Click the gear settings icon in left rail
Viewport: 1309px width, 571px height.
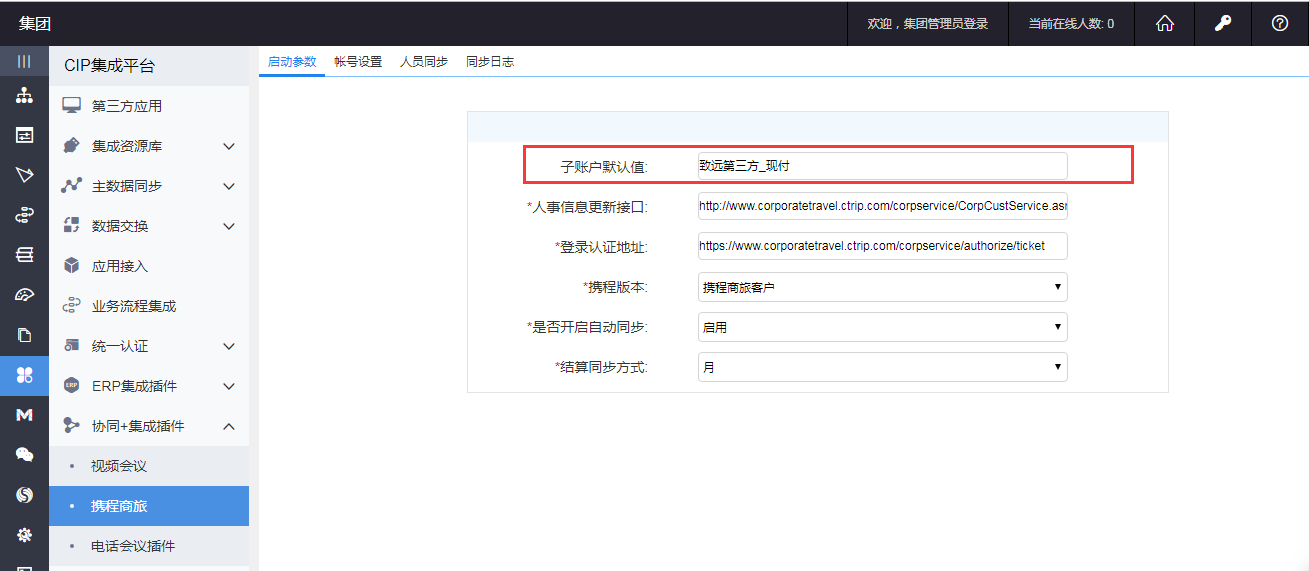point(24,535)
